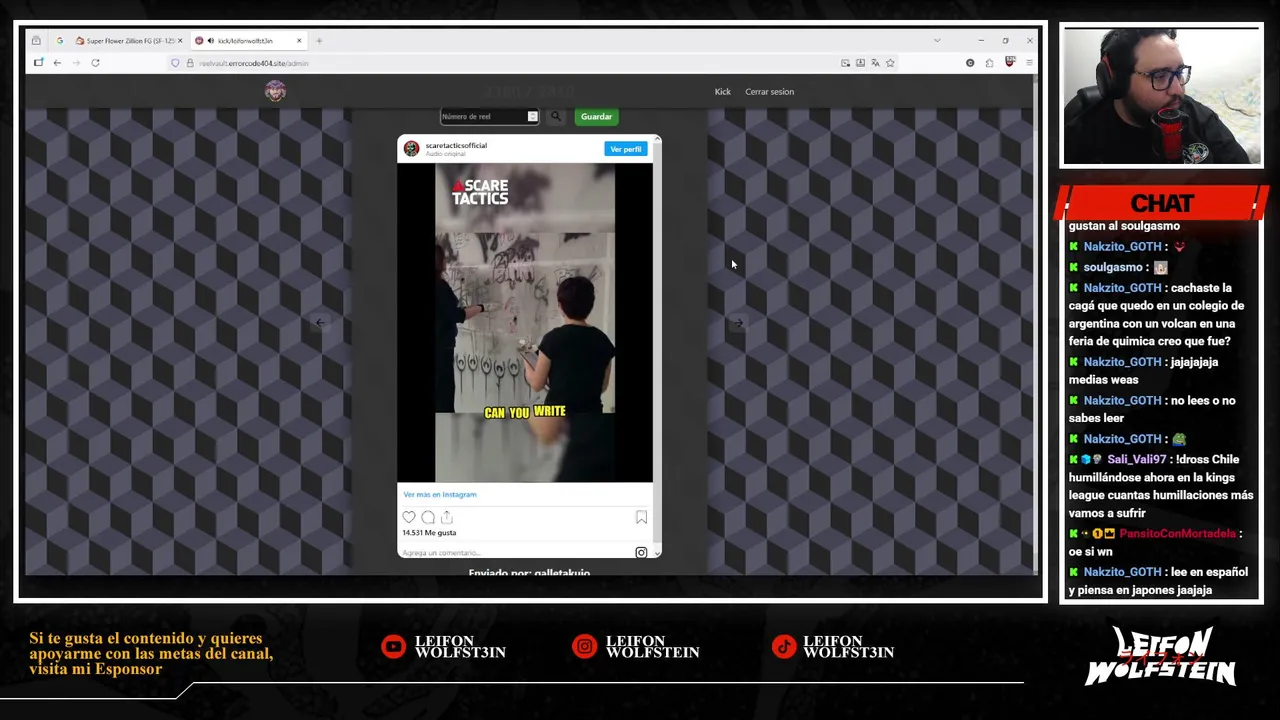Open the dark round extension icon

point(970,63)
